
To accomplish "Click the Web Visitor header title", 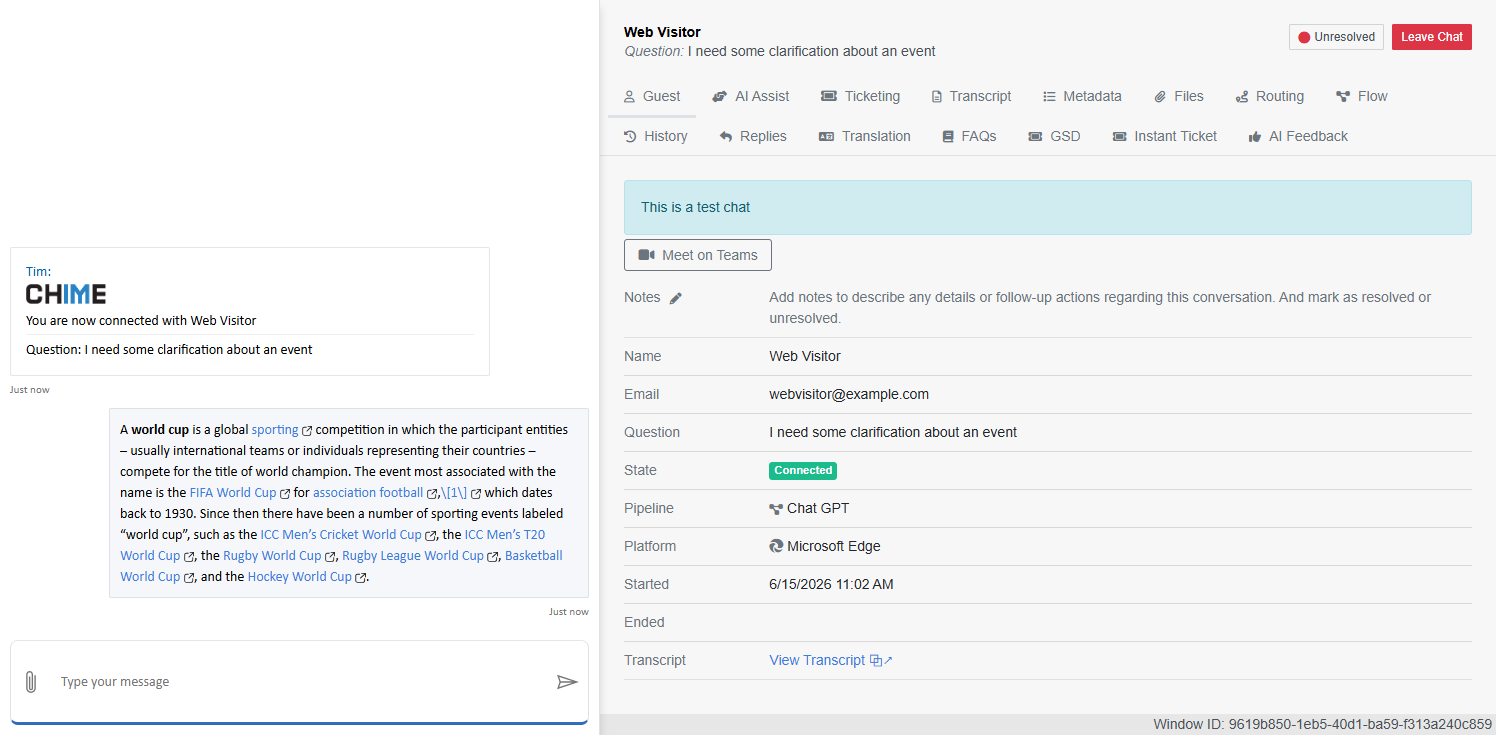I will pos(662,32).
